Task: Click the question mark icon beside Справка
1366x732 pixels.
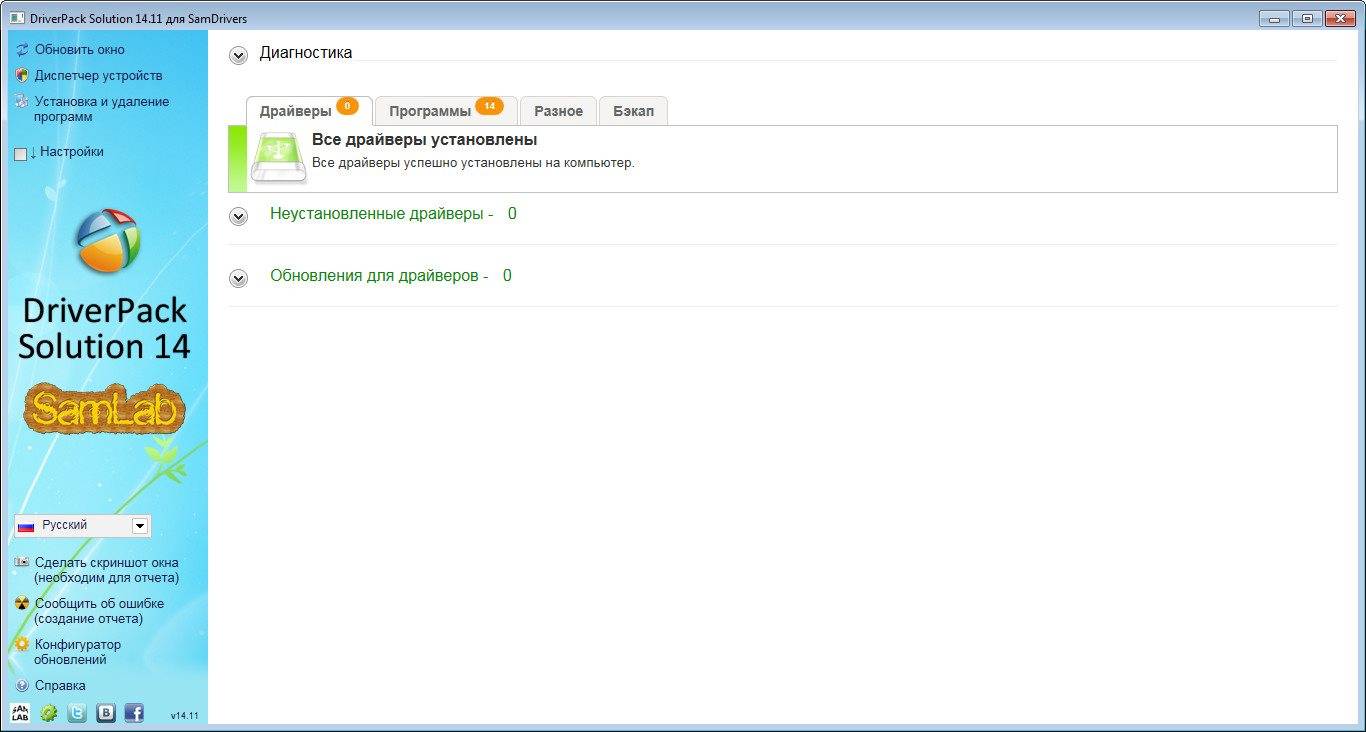Action: point(22,686)
